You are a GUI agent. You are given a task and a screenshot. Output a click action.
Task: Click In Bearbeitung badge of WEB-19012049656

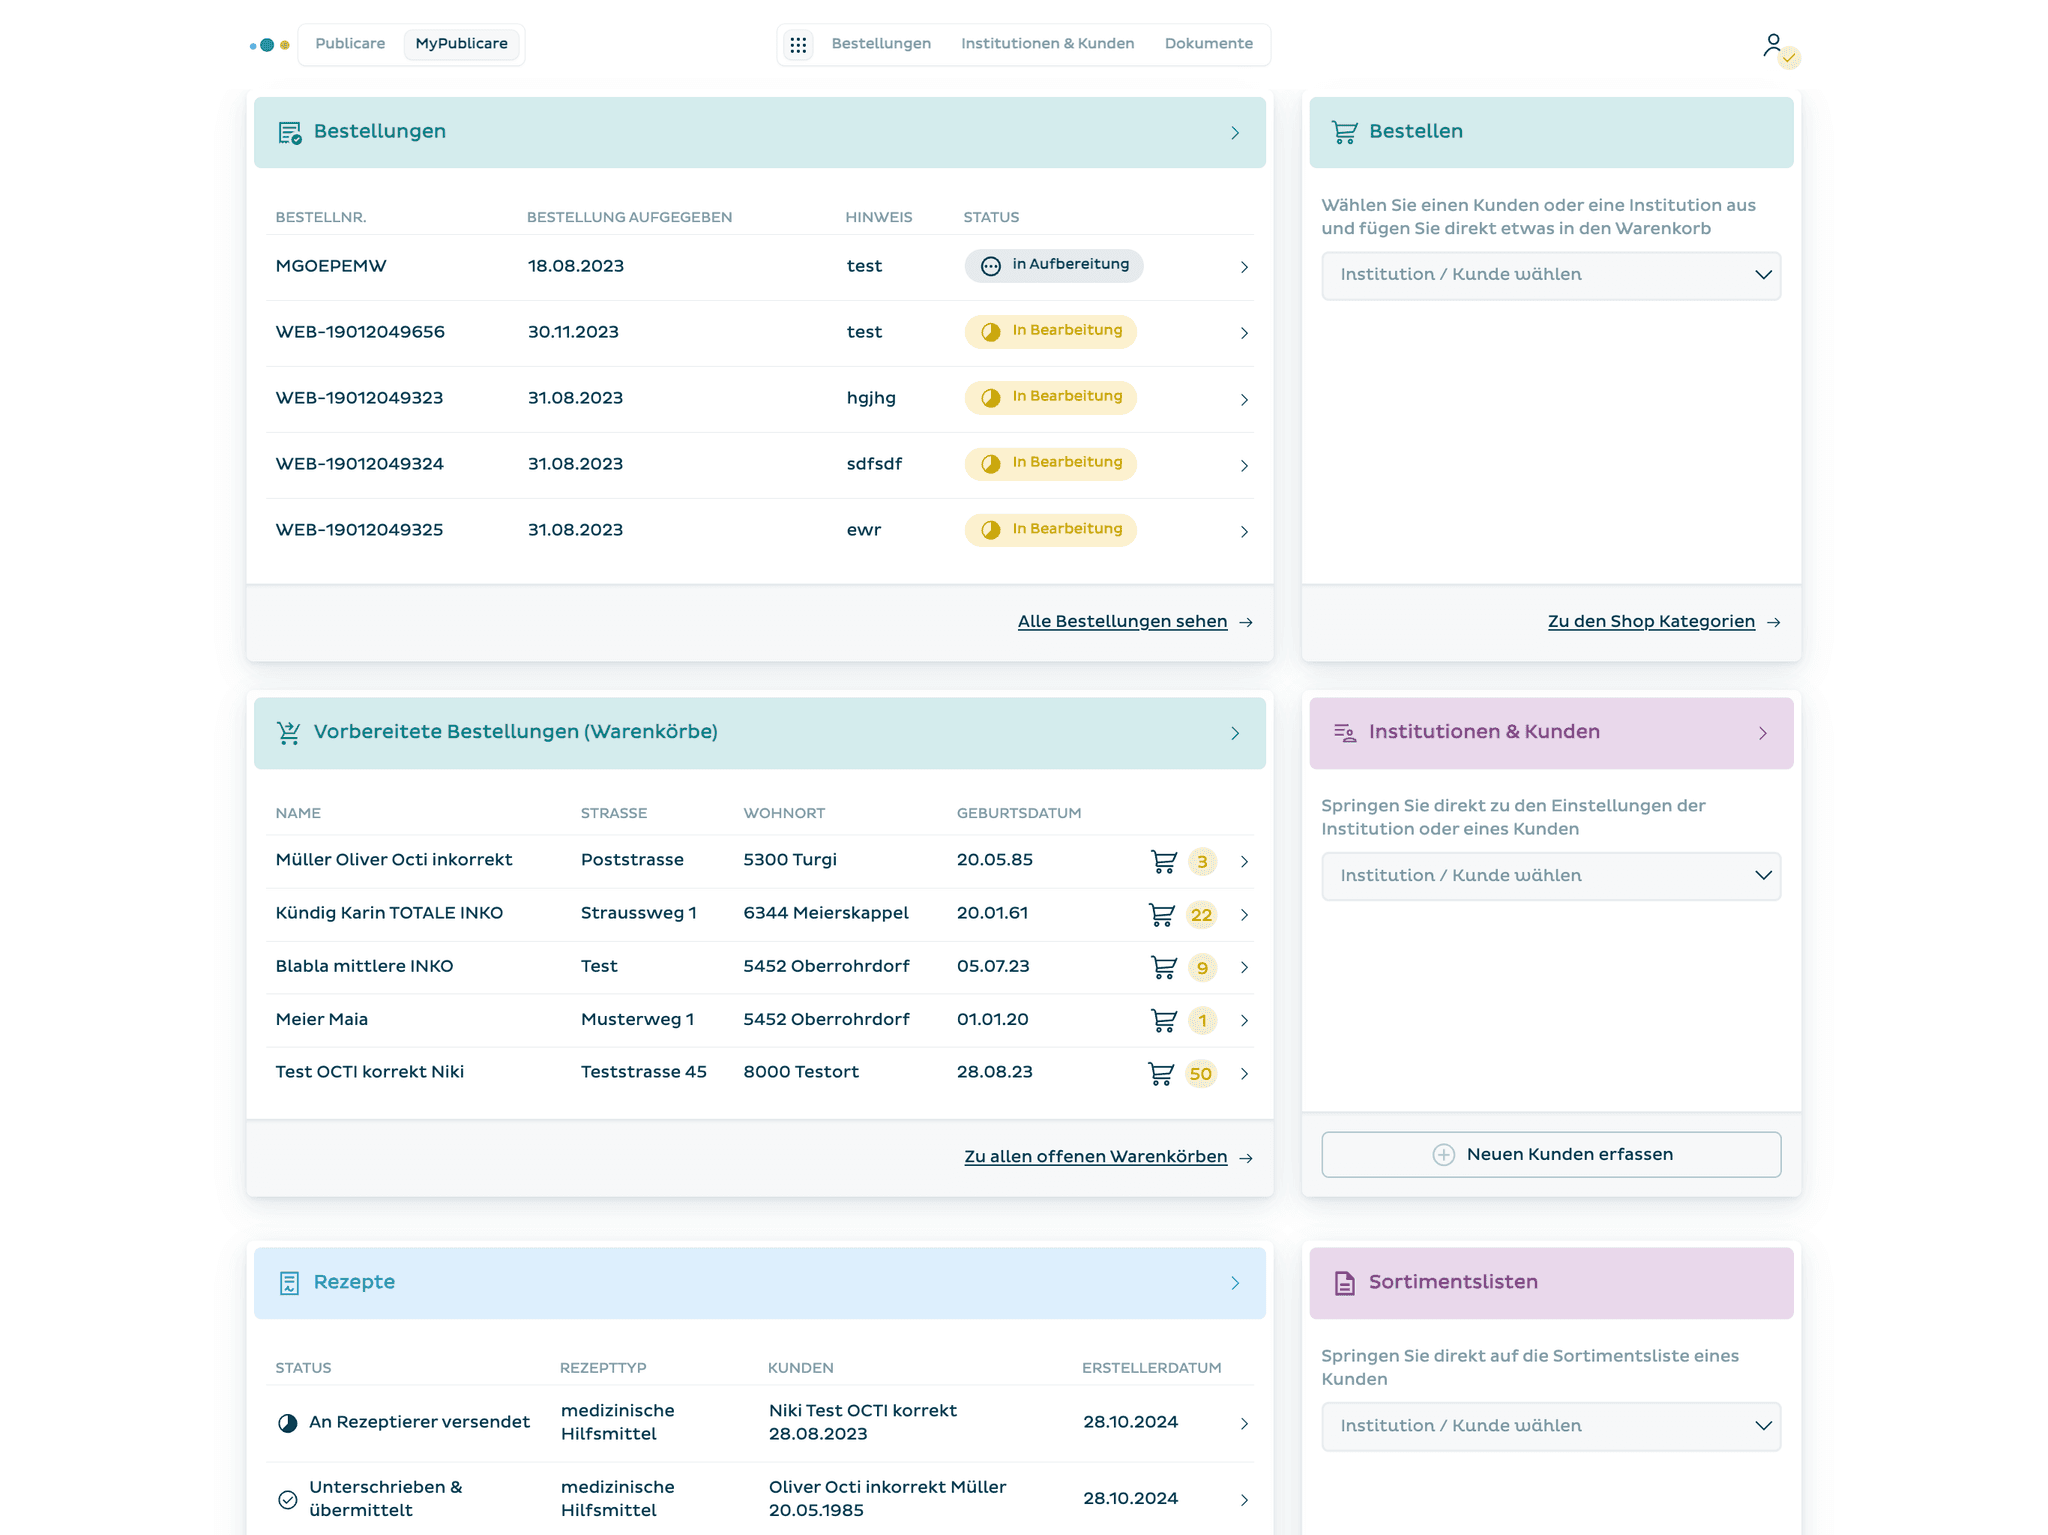(x=1050, y=331)
